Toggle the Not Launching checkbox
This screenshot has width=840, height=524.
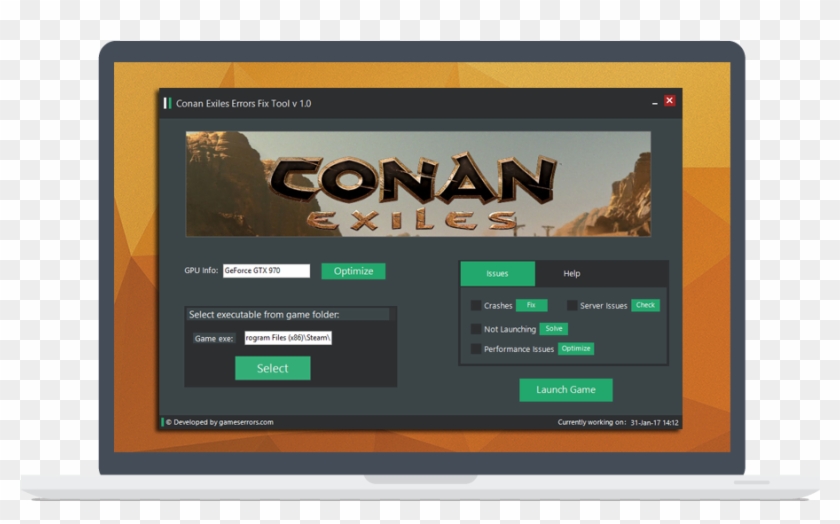[475, 329]
